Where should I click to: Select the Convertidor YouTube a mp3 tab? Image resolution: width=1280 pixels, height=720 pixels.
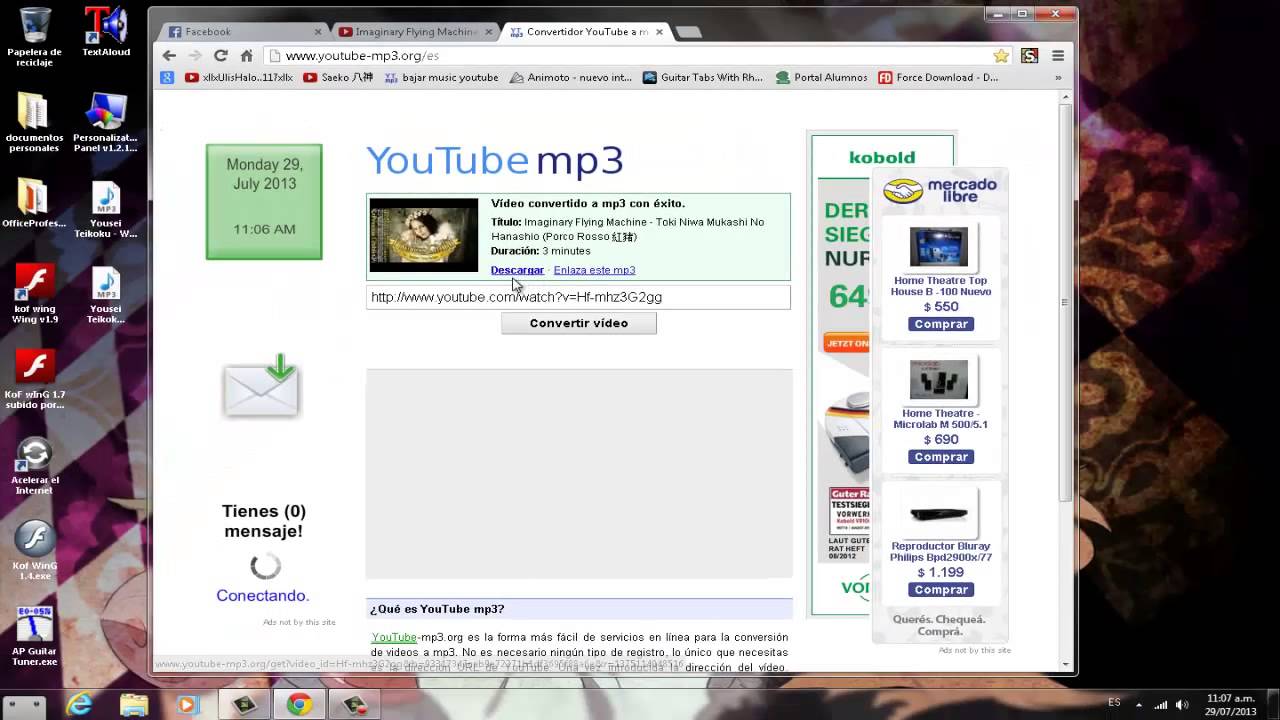click(x=587, y=32)
